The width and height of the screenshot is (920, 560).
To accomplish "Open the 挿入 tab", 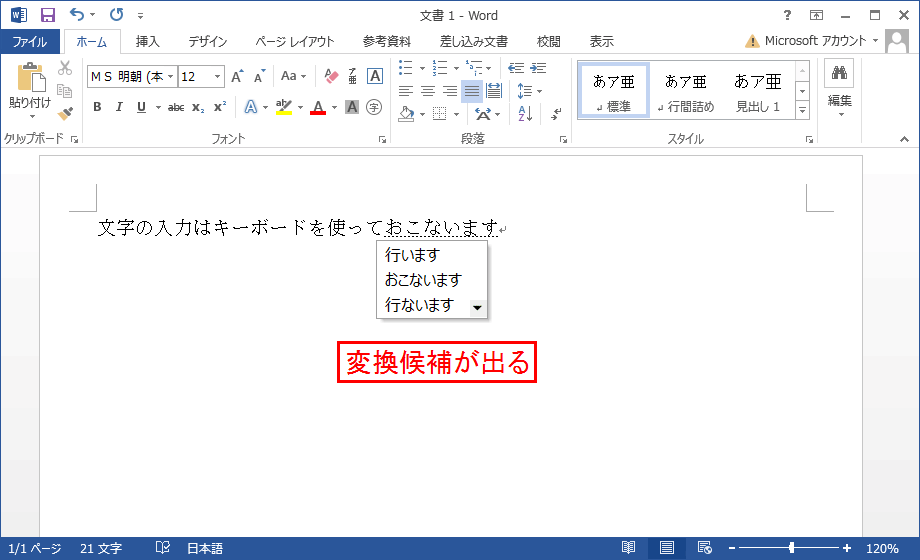I will pyautogui.click(x=148, y=42).
